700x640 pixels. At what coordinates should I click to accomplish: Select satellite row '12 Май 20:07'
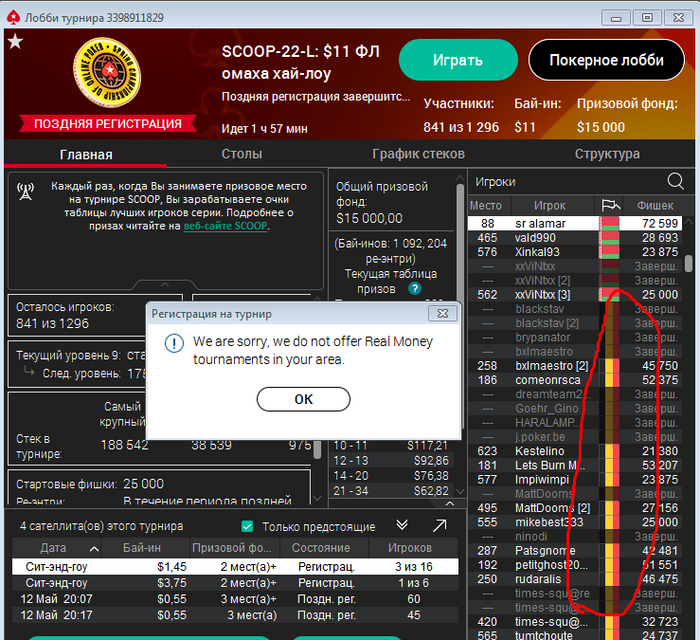click(x=235, y=599)
